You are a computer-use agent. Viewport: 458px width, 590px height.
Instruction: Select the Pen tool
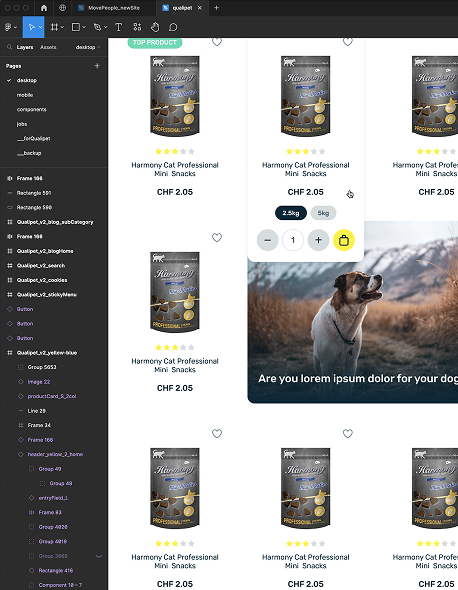(97, 27)
